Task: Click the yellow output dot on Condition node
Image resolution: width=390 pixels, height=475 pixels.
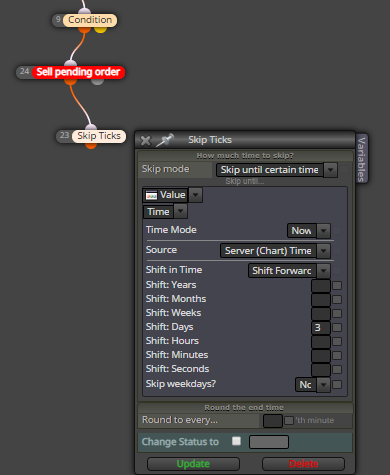Action: 100,29
